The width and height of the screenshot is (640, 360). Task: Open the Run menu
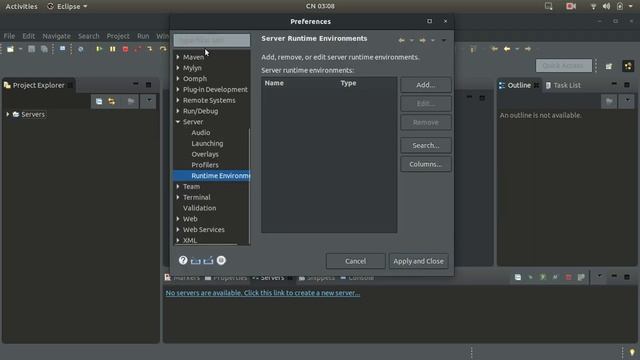pos(143,36)
